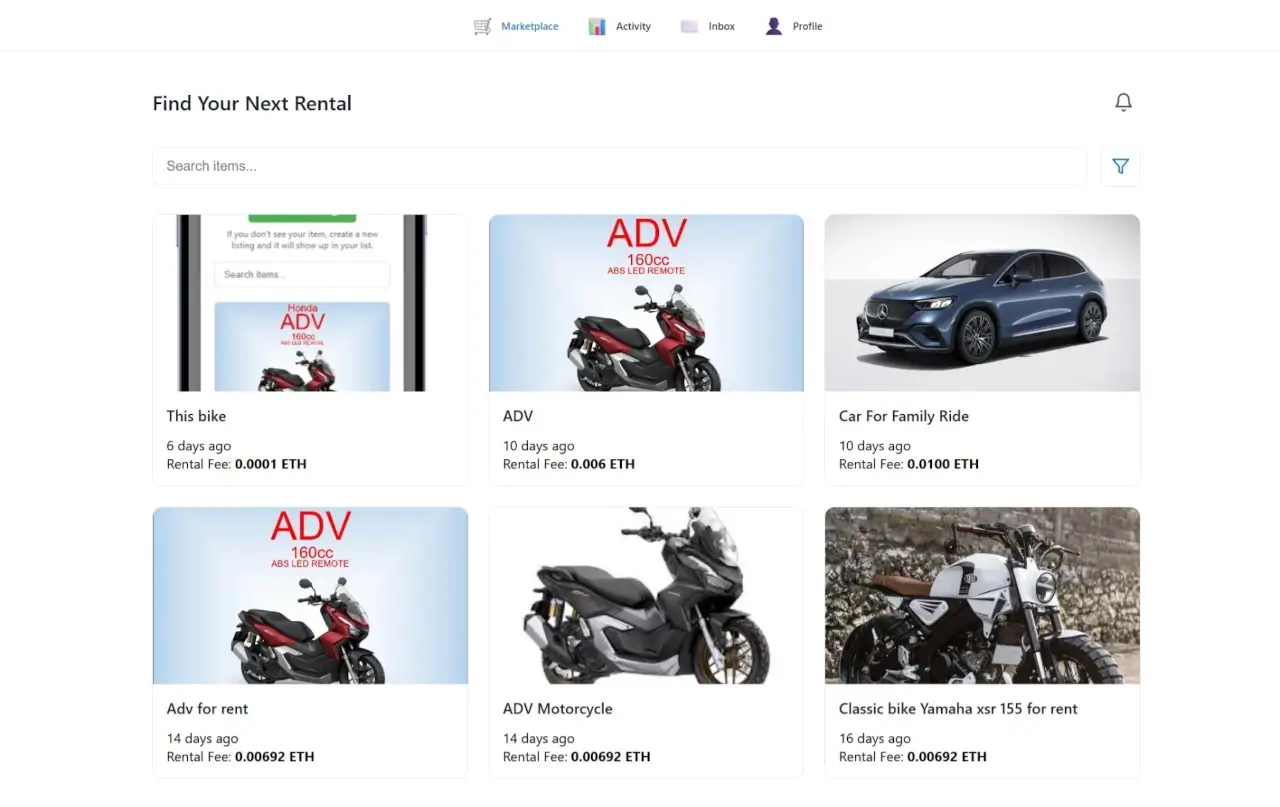Open the filter funnel button
Viewport: 1280px width, 807px height.
pos(1120,167)
